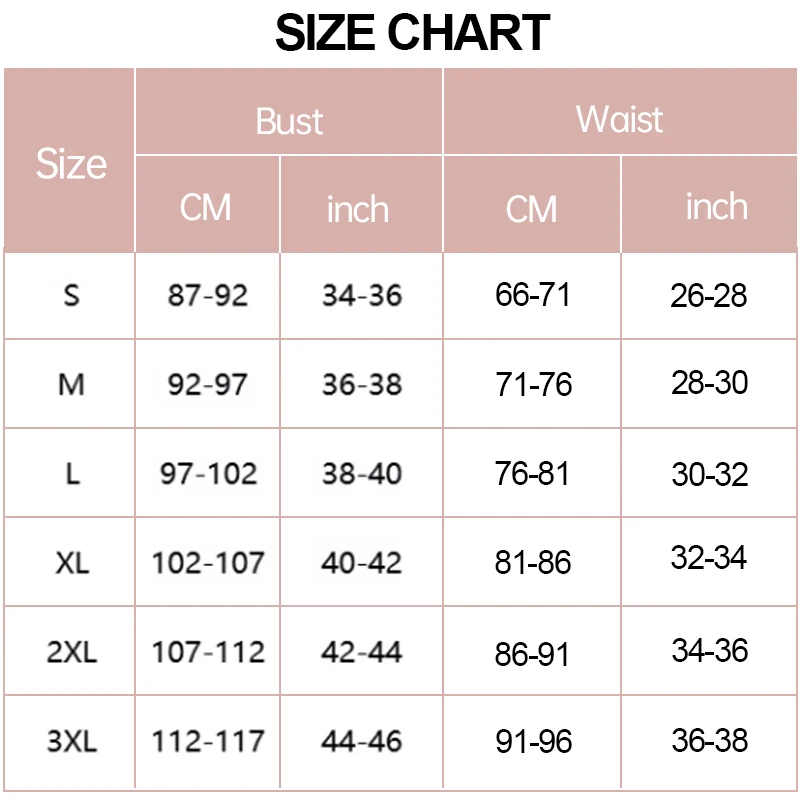Click the 91-96 waist cell
This screenshot has width=800, height=800.
(533, 742)
